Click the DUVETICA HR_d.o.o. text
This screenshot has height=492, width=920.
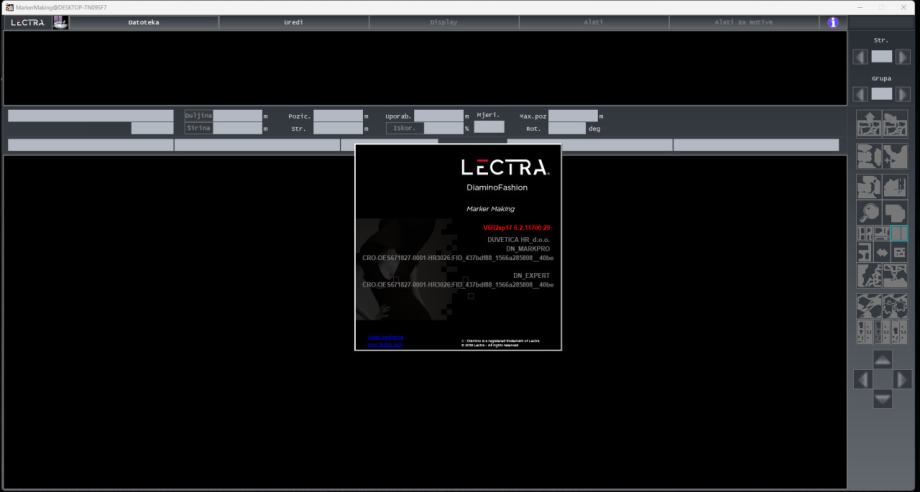(x=518, y=240)
